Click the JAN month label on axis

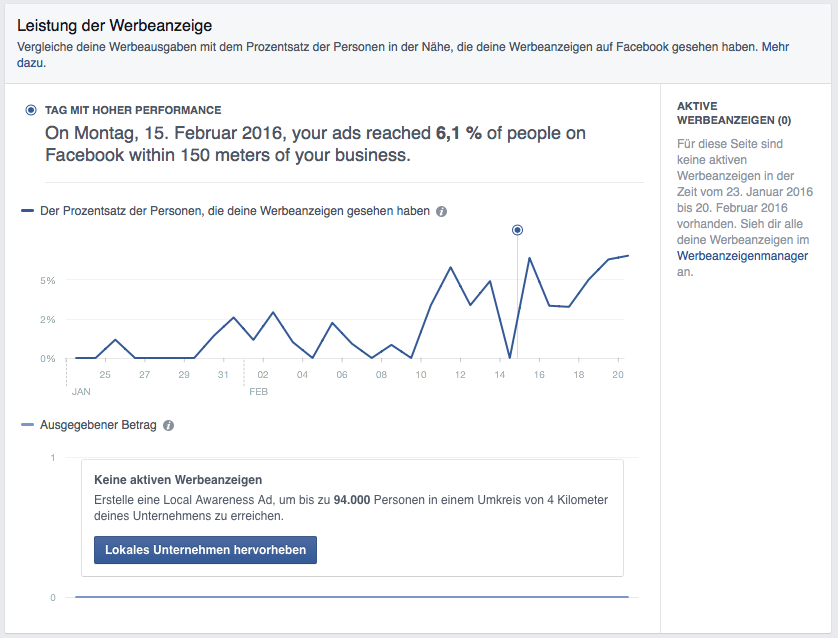pyautogui.click(x=81, y=391)
